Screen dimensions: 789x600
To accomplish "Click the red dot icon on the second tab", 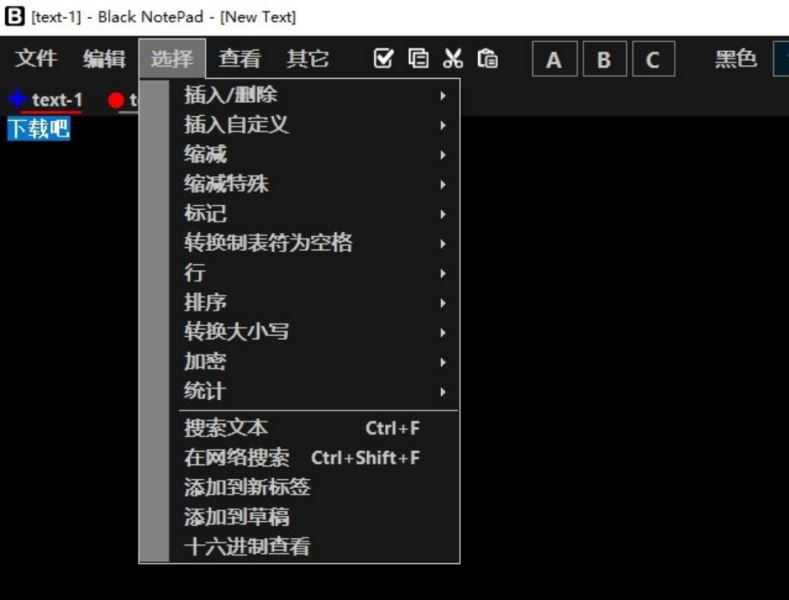I will click(116, 100).
